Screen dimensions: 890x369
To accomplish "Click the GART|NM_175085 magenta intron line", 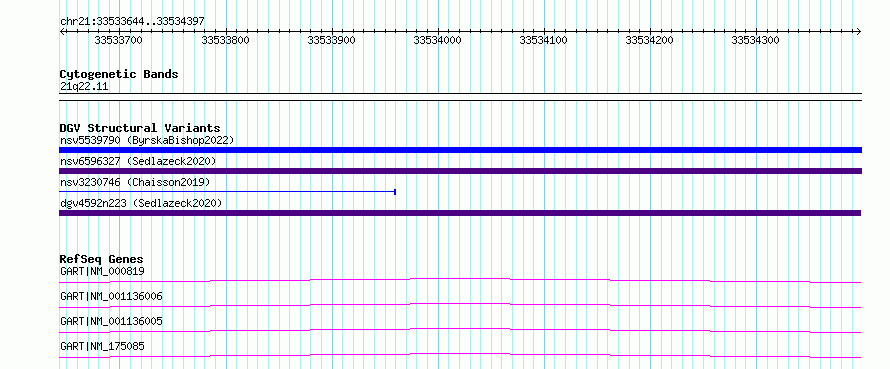I will tap(460, 355).
